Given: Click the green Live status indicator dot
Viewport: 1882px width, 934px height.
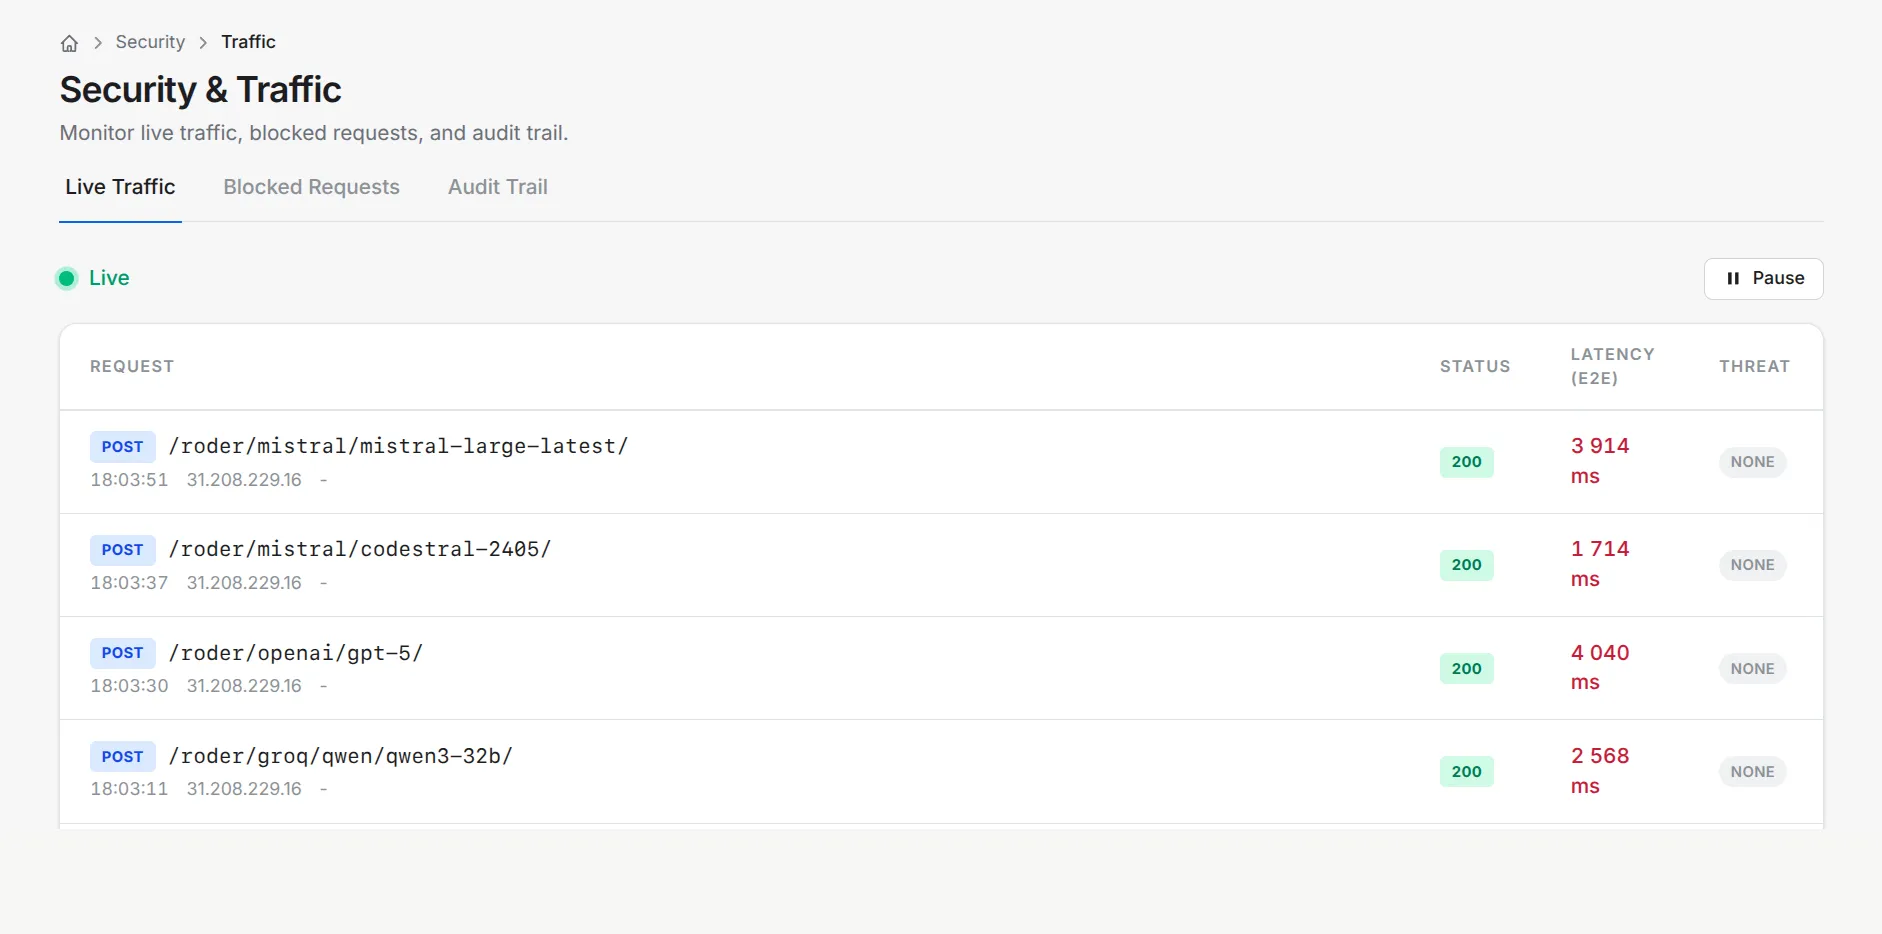Looking at the screenshot, I should coord(67,278).
